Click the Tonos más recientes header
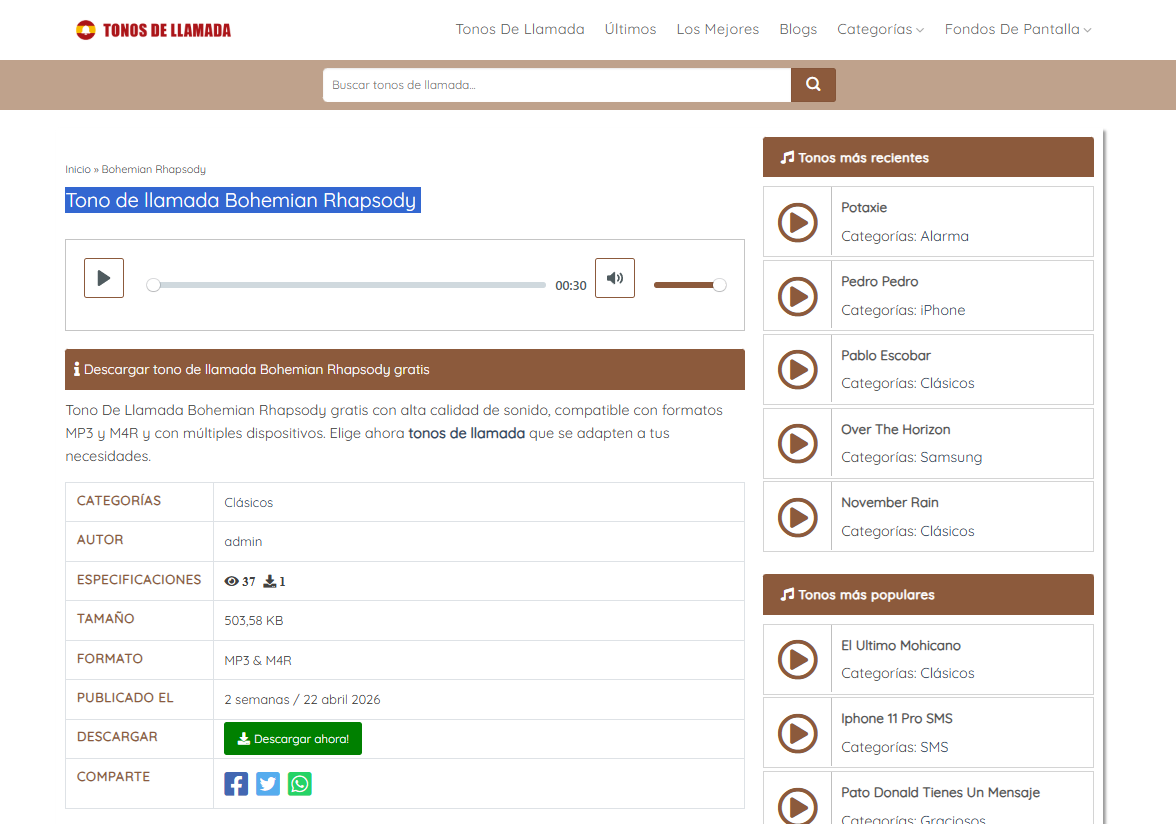1176x824 pixels. tap(928, 157)
